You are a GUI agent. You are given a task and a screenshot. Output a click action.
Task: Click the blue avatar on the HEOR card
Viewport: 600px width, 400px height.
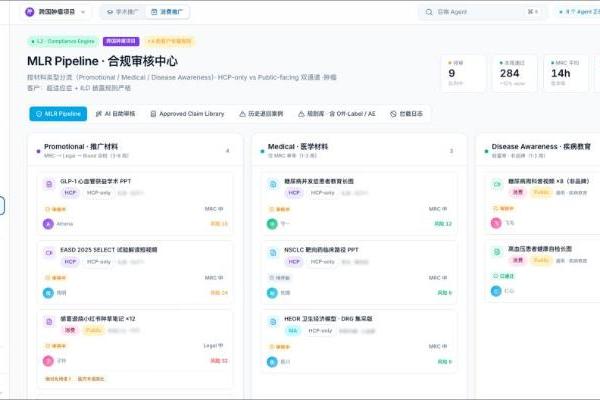pyautogui.click(x=272, y=362)
